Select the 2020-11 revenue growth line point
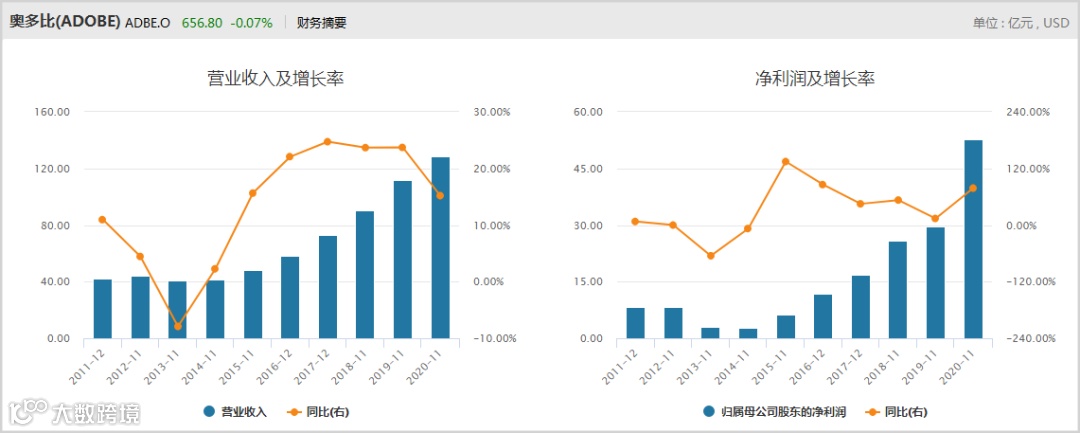 point(440,196)
